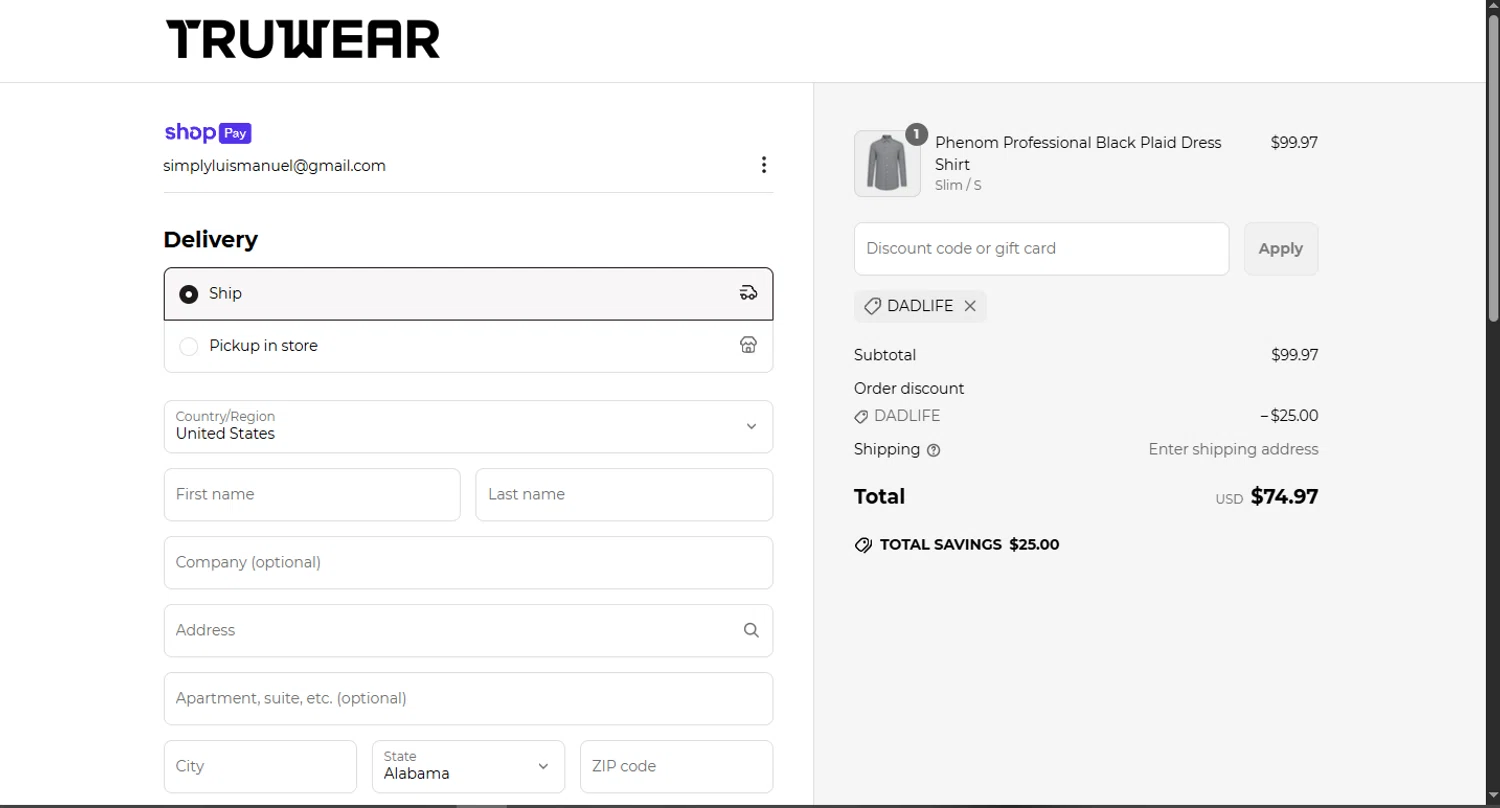Click the item quantity badge on shirt
The image size is (1500, 808).
pyautogui.click(x=916, y=134)
